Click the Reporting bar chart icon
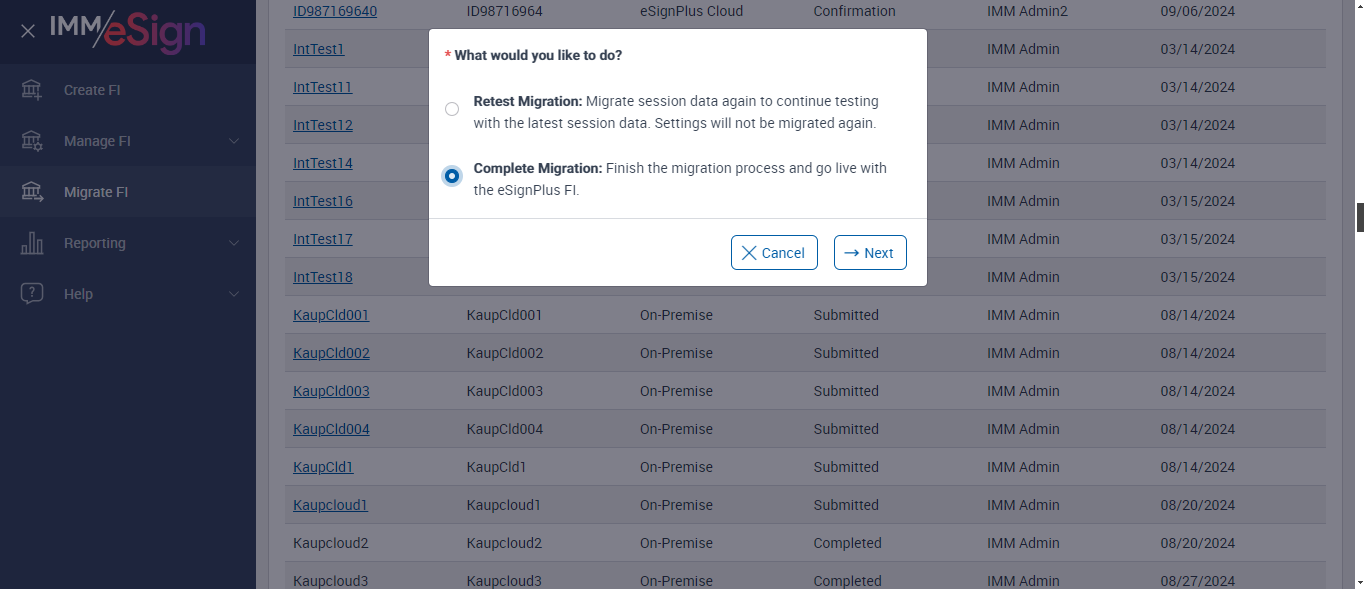This screenshot has width=1366, height=589. (x=32, y=243)
